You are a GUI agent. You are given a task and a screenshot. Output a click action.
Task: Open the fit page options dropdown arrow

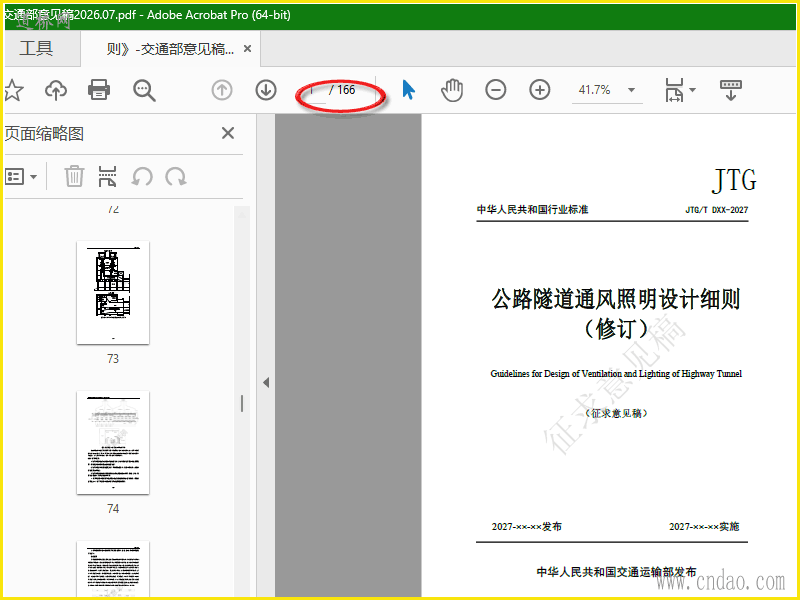tap(692, 90)
